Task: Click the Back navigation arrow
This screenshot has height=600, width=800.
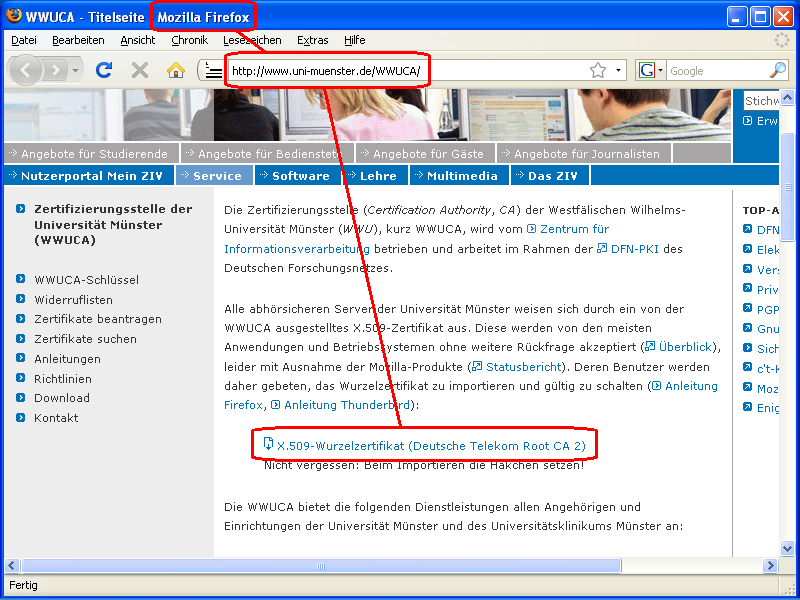Action: pyautogui.click(x=26, y=71)
